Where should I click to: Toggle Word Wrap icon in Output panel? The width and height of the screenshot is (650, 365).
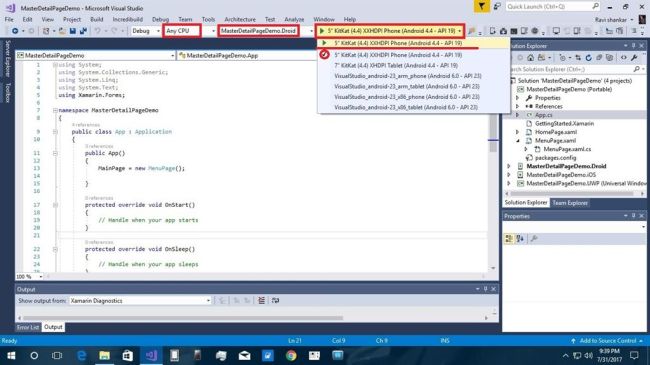click(275, 300)
